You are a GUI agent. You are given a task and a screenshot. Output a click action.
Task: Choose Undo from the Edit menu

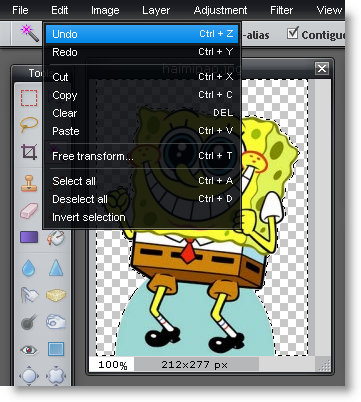[x=142, y=34]
